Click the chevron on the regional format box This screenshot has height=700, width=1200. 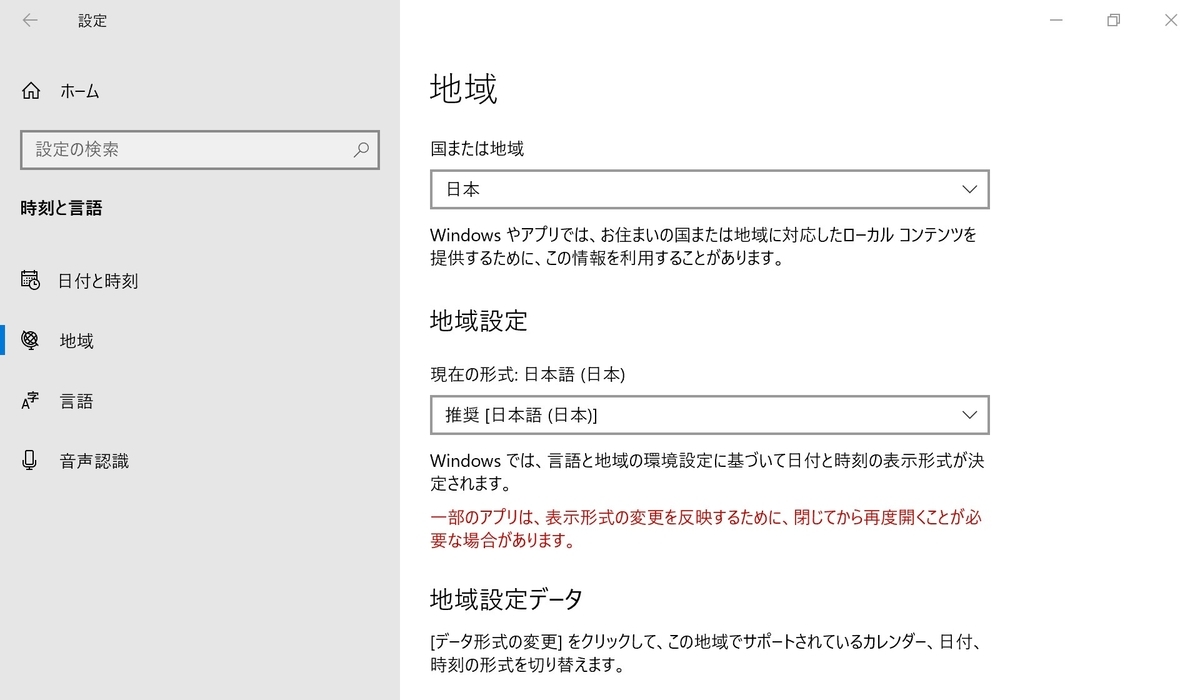(x=968, y=414)
